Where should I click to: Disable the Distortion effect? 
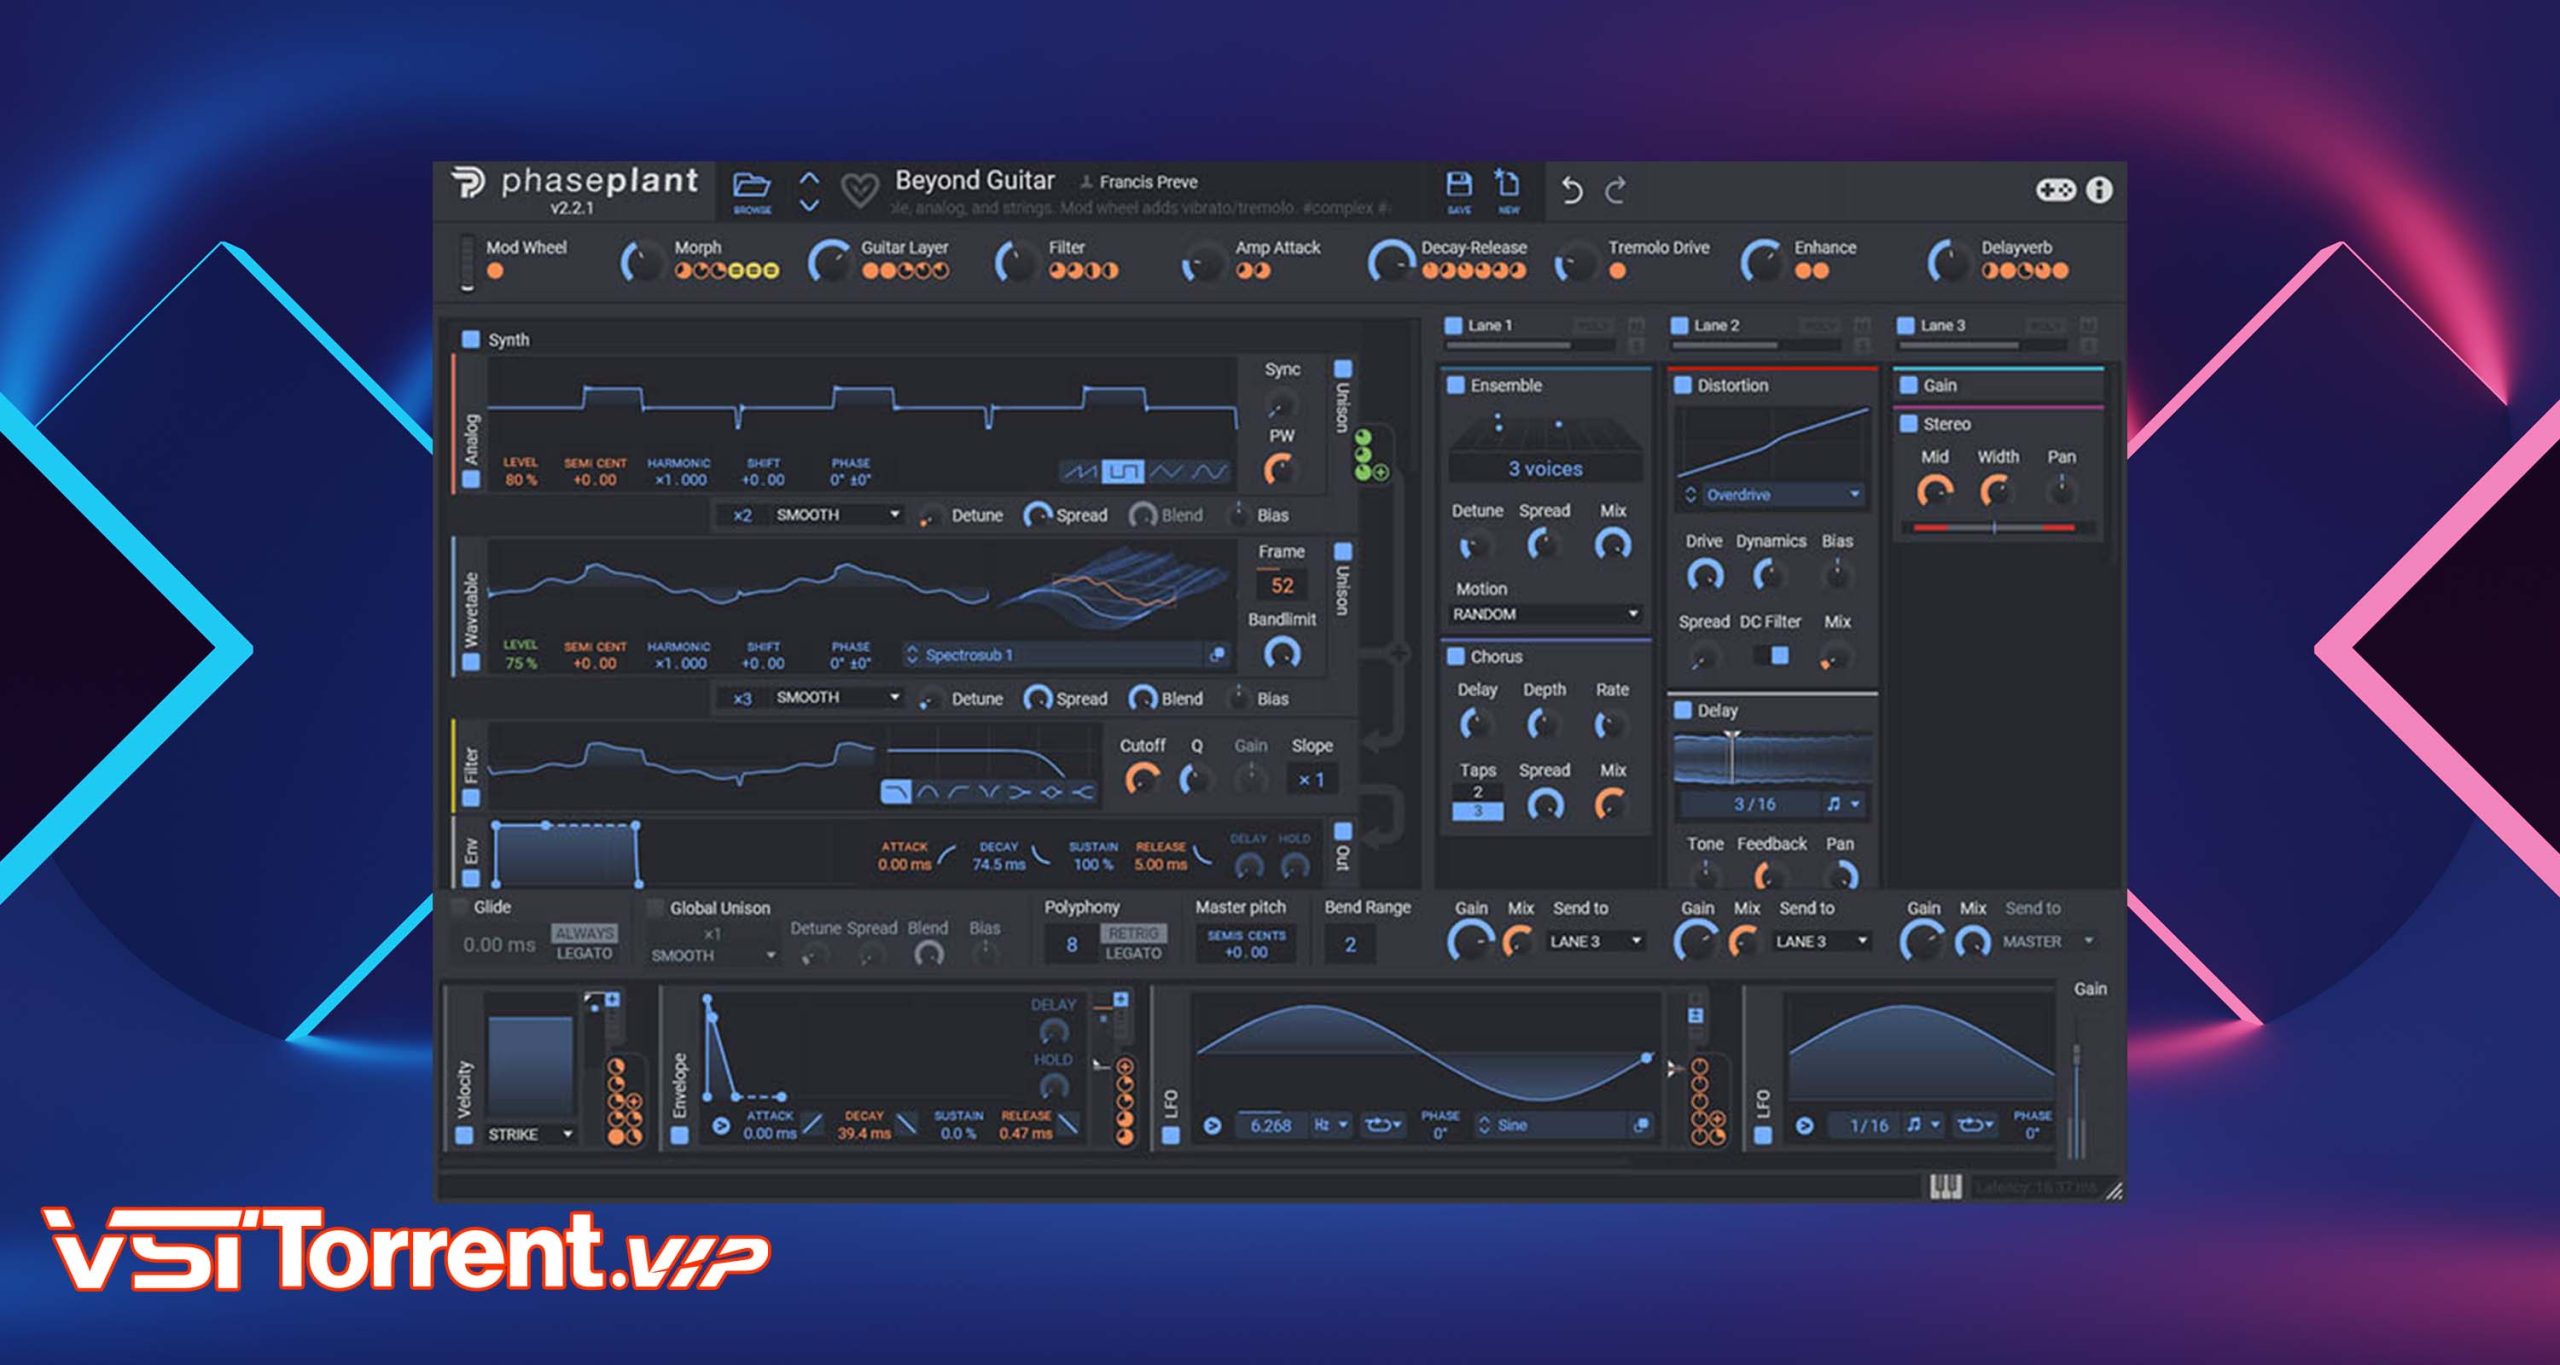pos(1683,385)
